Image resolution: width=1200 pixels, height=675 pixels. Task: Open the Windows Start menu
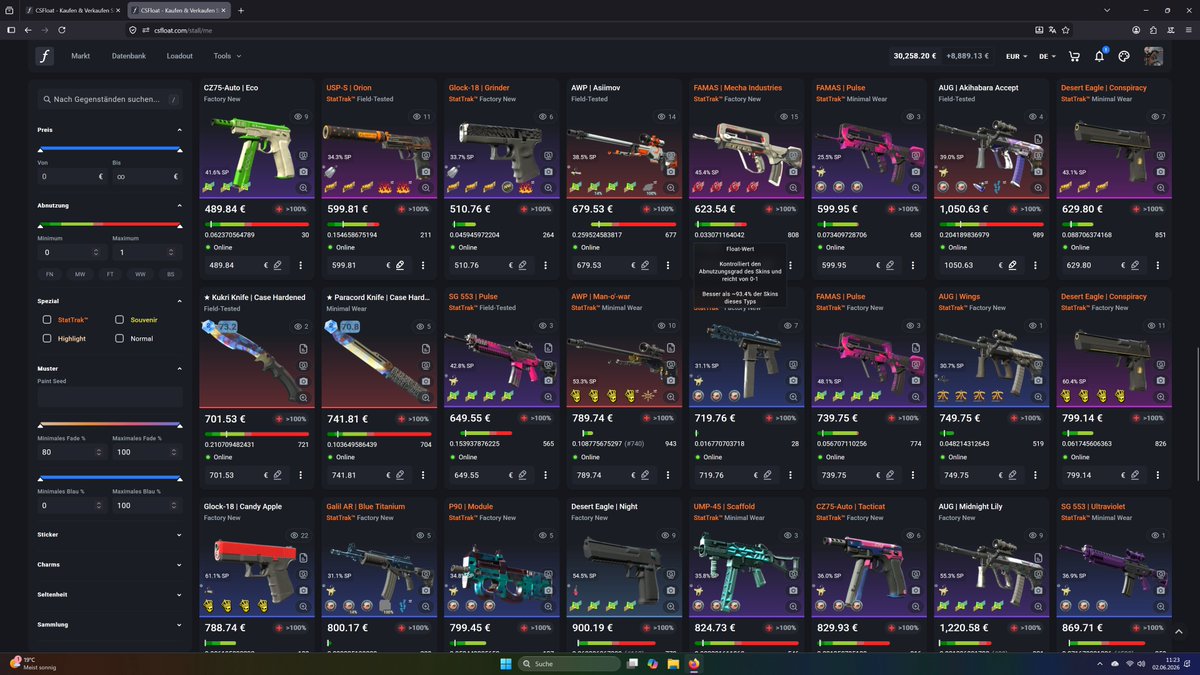[506, 663]
